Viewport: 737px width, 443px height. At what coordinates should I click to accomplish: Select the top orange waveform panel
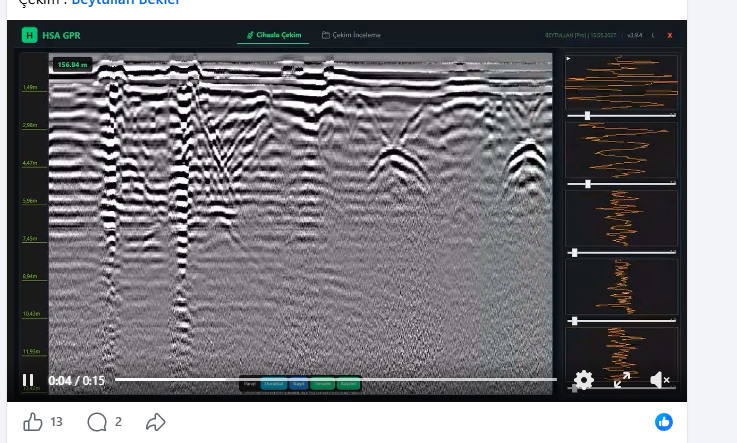(x=621, y=82)
